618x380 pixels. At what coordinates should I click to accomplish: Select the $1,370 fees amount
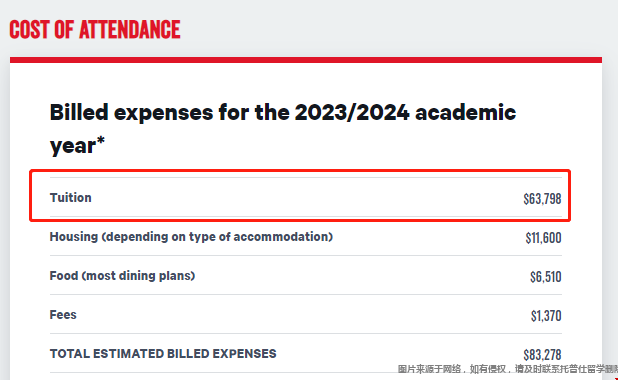click(546, 316)
